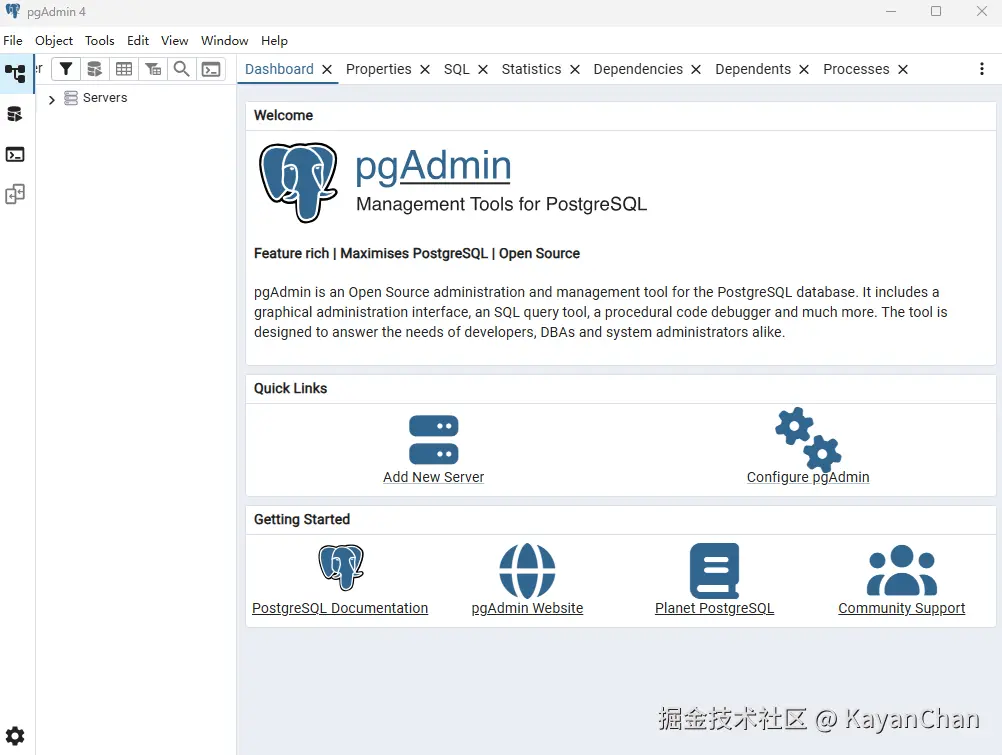Click the Planet PostgreSQL book icon
Viewport: 1002px width, 755px height.
(714, 571)
